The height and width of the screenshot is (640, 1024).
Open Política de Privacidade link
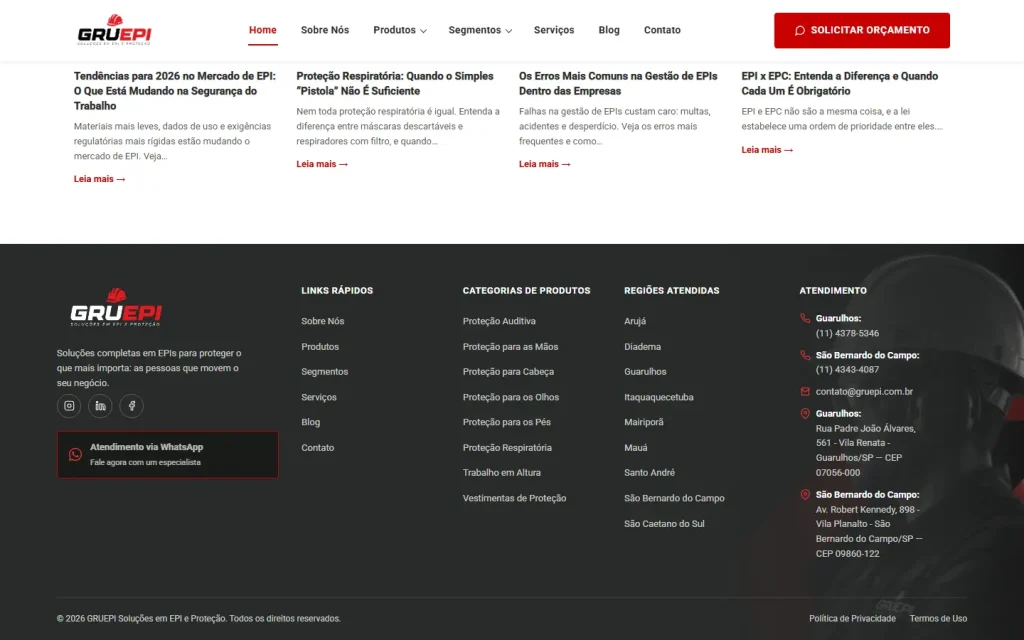coord(852,618)
